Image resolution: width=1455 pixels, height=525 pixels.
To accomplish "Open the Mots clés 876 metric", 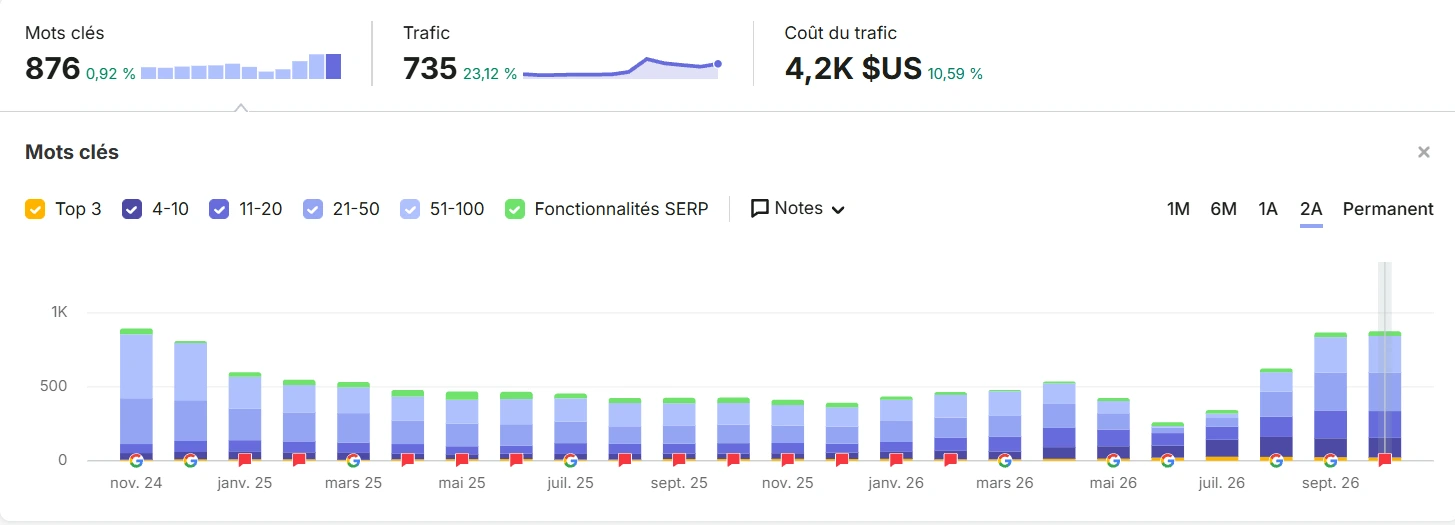I will [x=53, y=68].
